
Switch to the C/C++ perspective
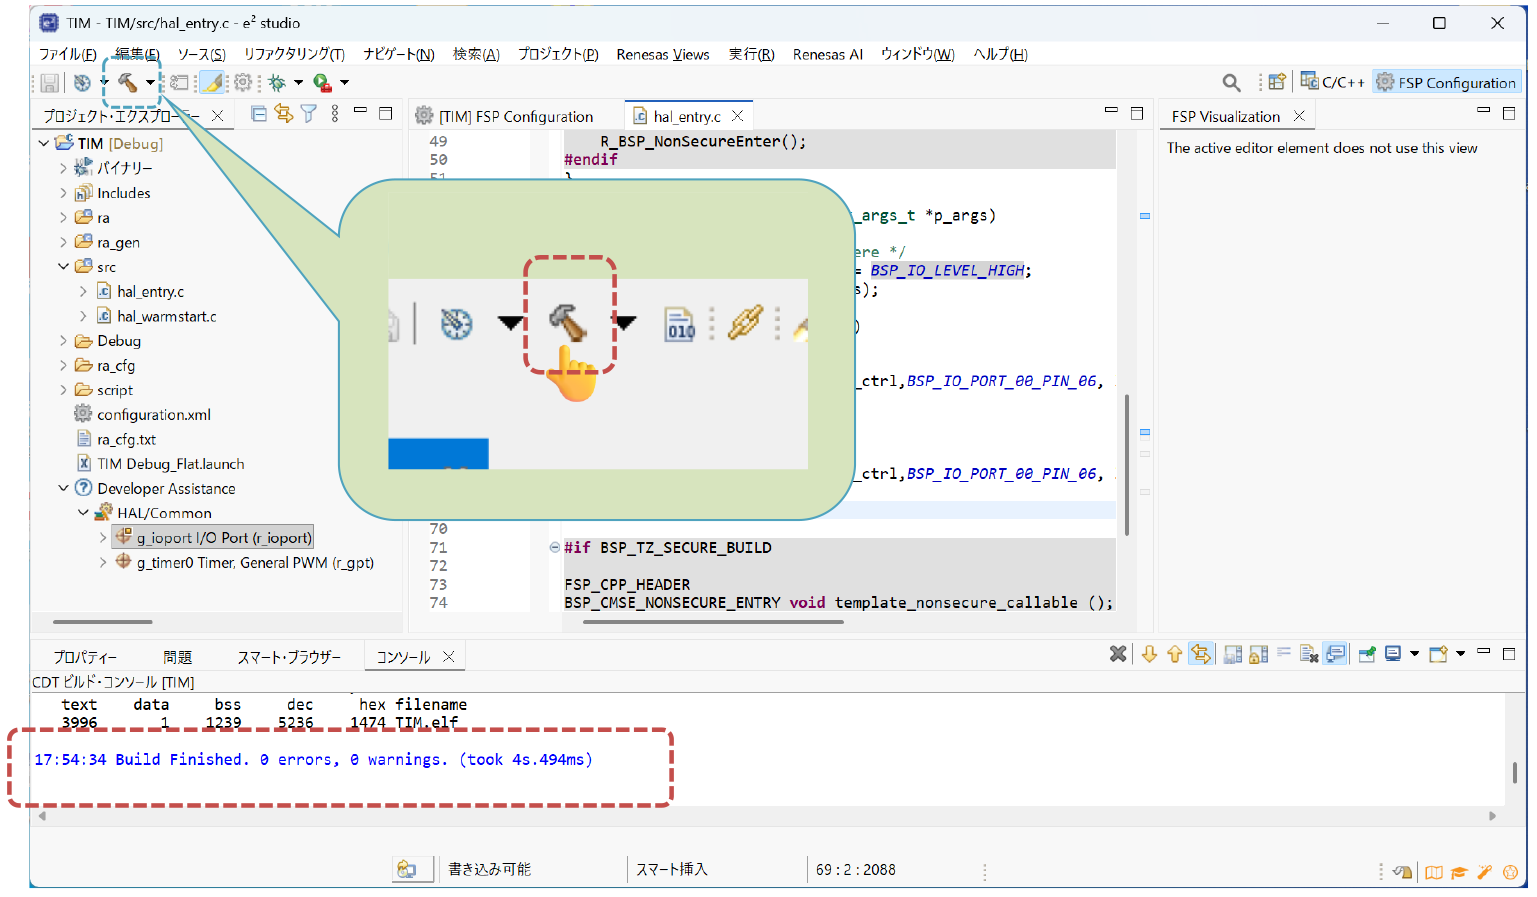(1332, 83)
